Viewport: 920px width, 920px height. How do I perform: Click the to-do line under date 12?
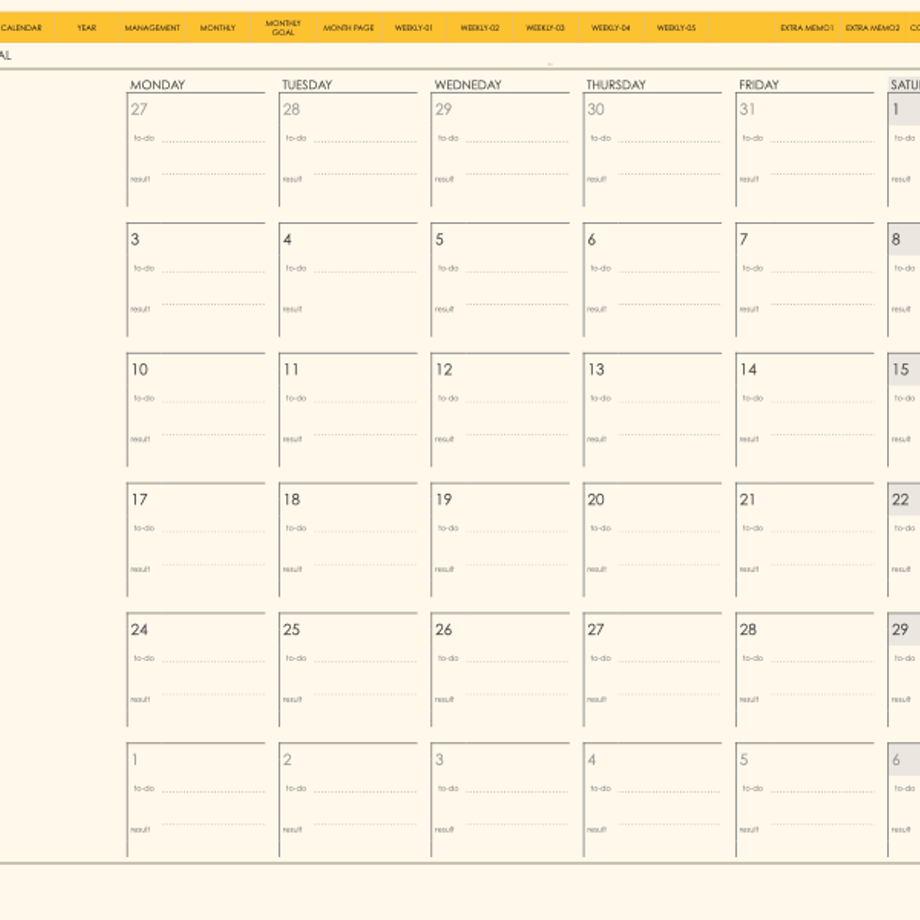[518, 402]
